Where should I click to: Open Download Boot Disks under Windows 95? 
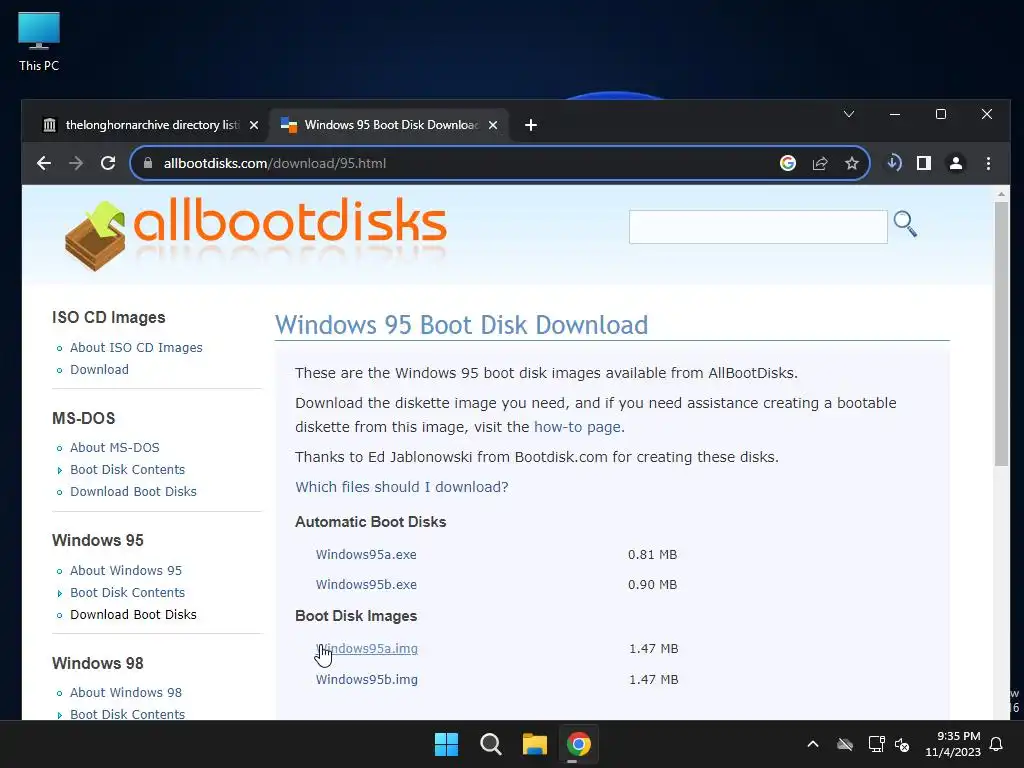[x=133, y=615]
